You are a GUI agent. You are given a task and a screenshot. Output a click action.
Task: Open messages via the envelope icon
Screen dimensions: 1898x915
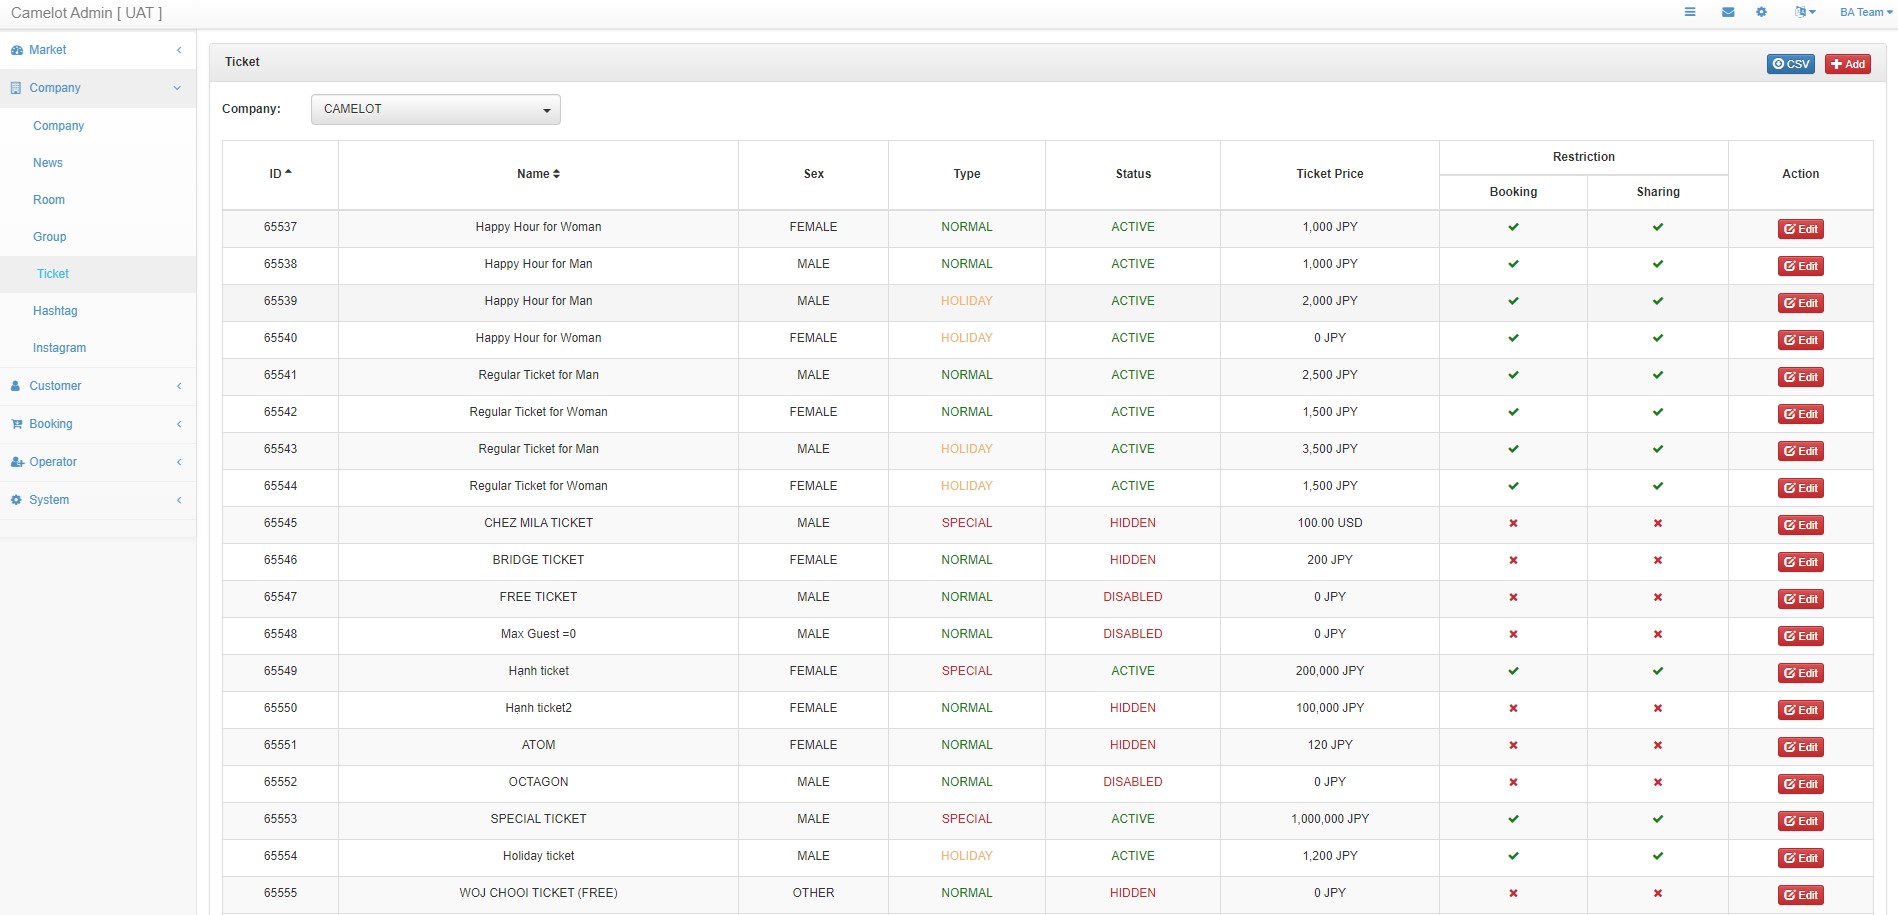(x=1728, y=12)
